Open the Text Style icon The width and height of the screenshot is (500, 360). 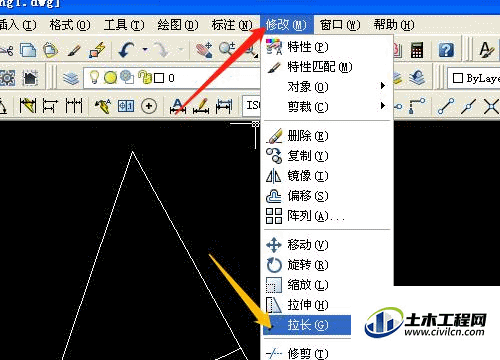coord(487,50)
